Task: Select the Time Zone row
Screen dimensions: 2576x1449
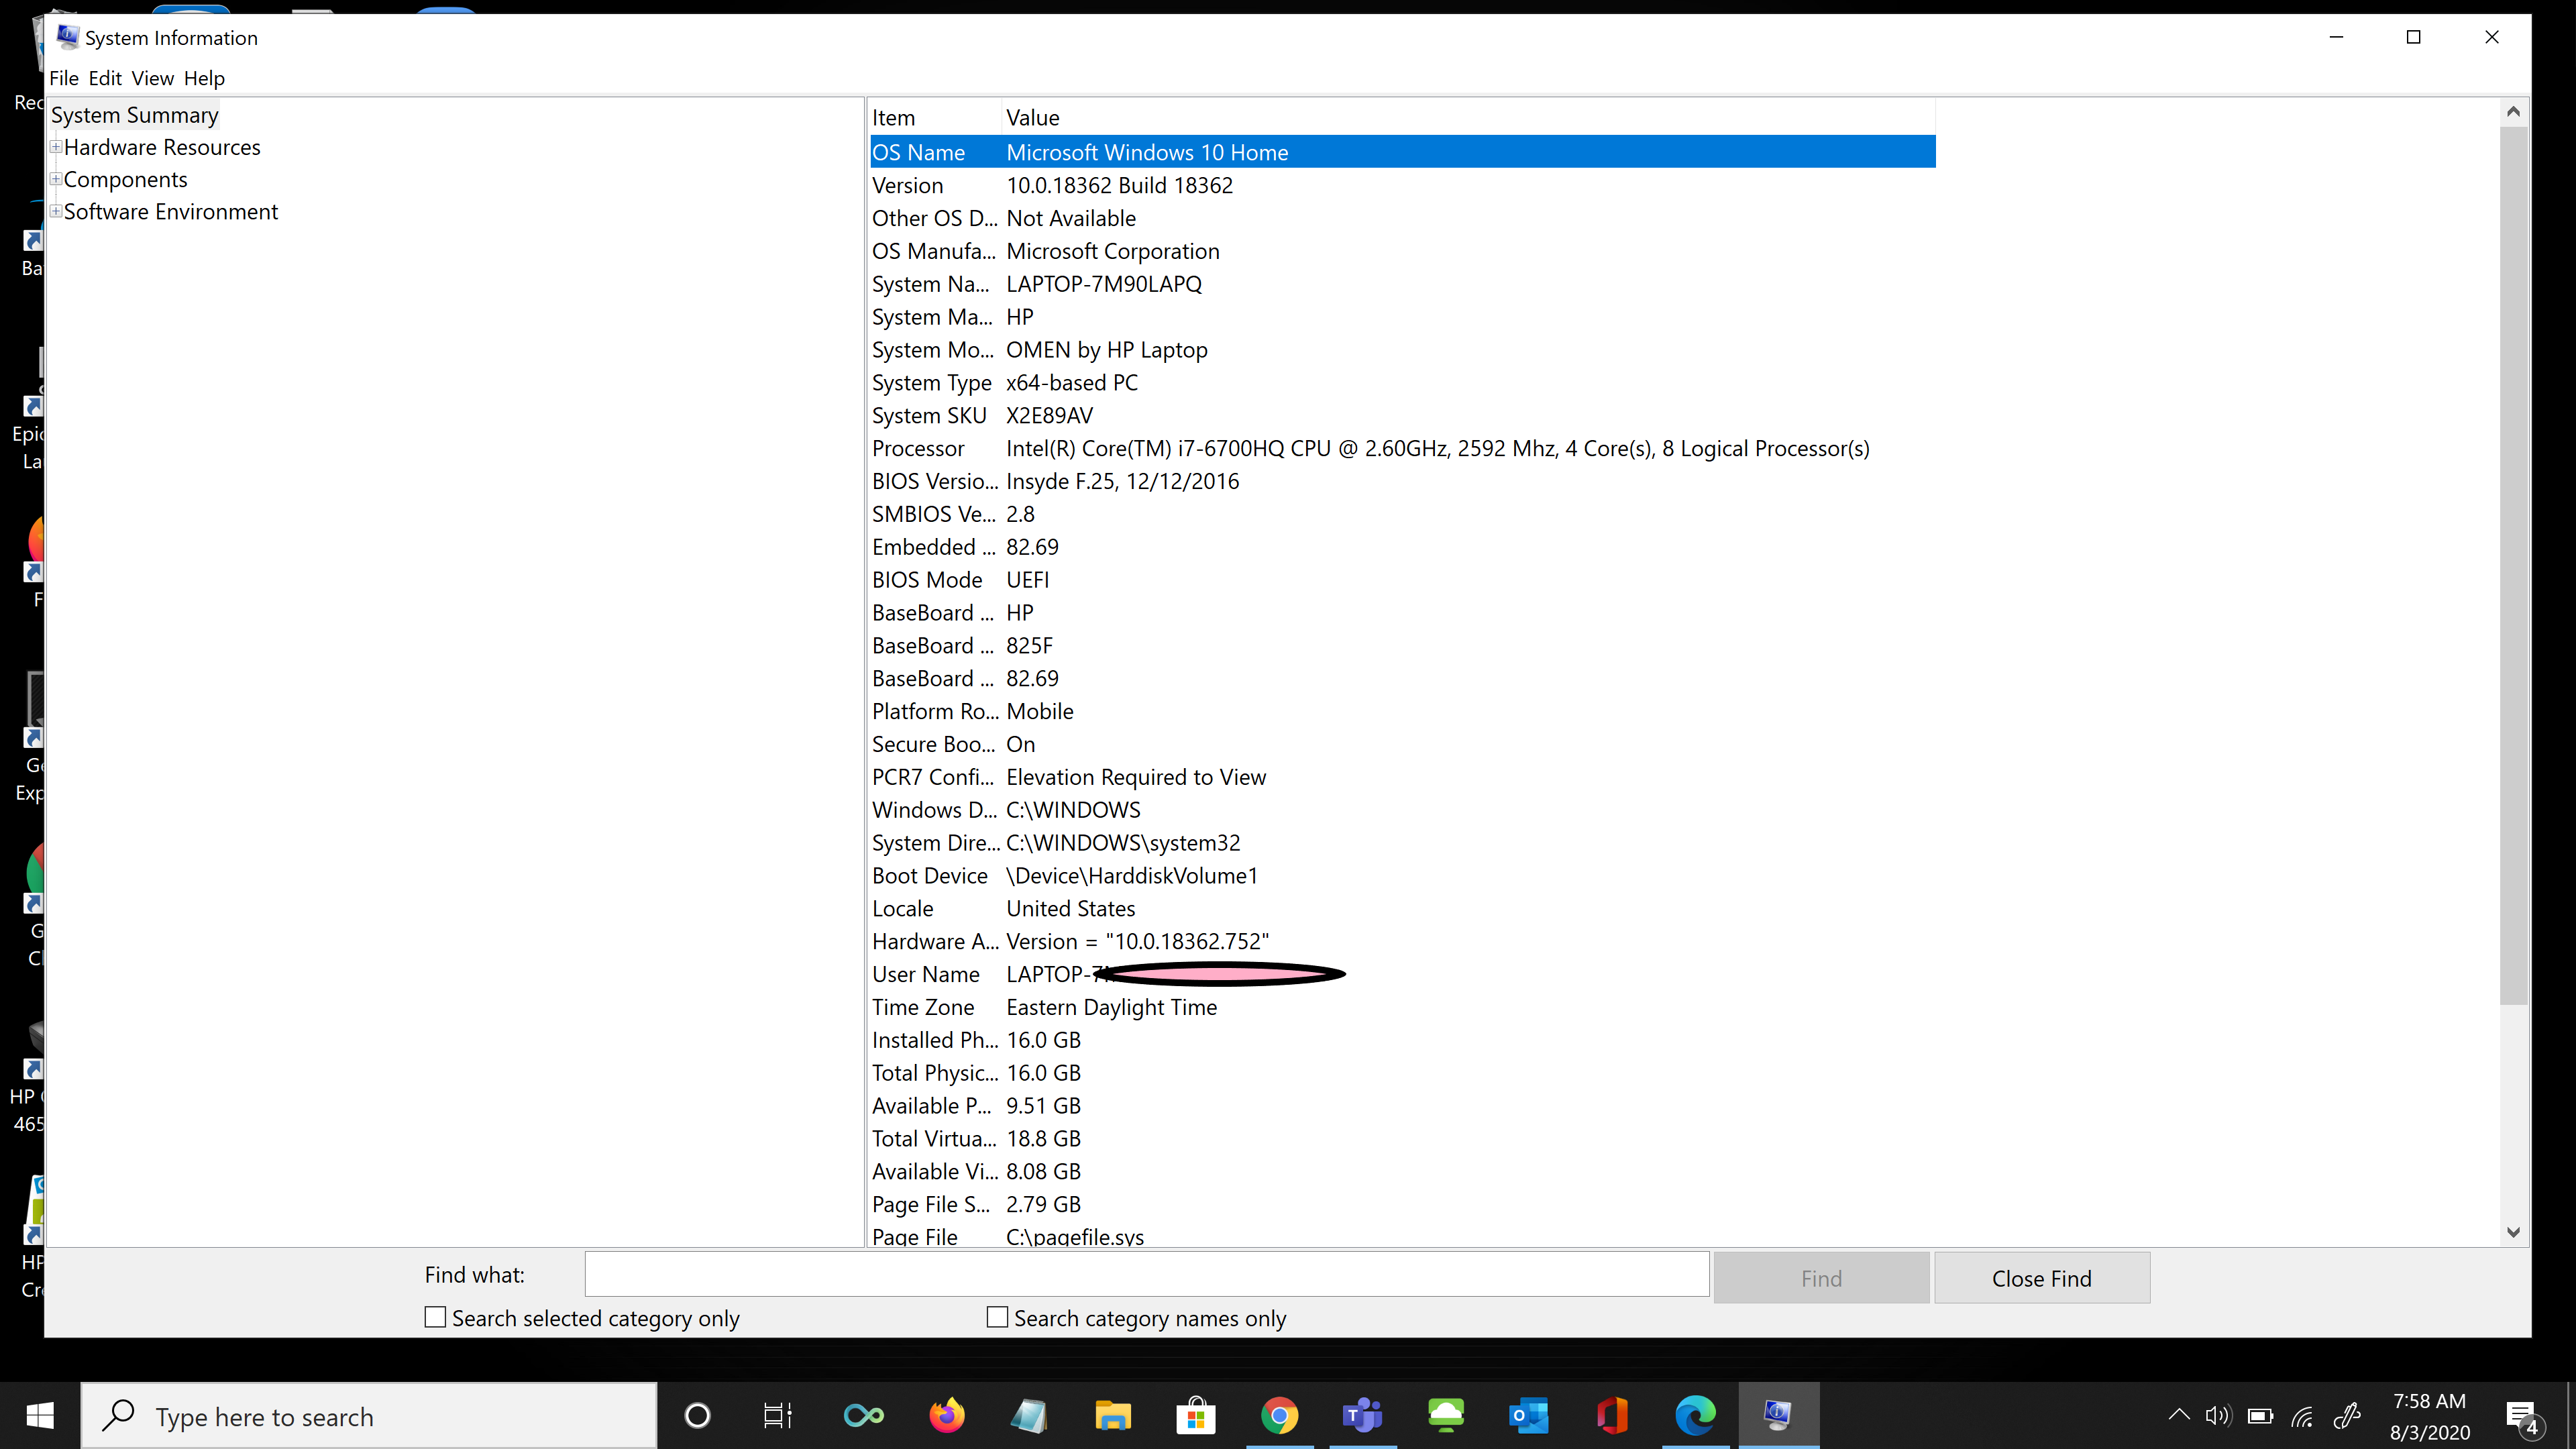Action: (x=1402, y=1007)
